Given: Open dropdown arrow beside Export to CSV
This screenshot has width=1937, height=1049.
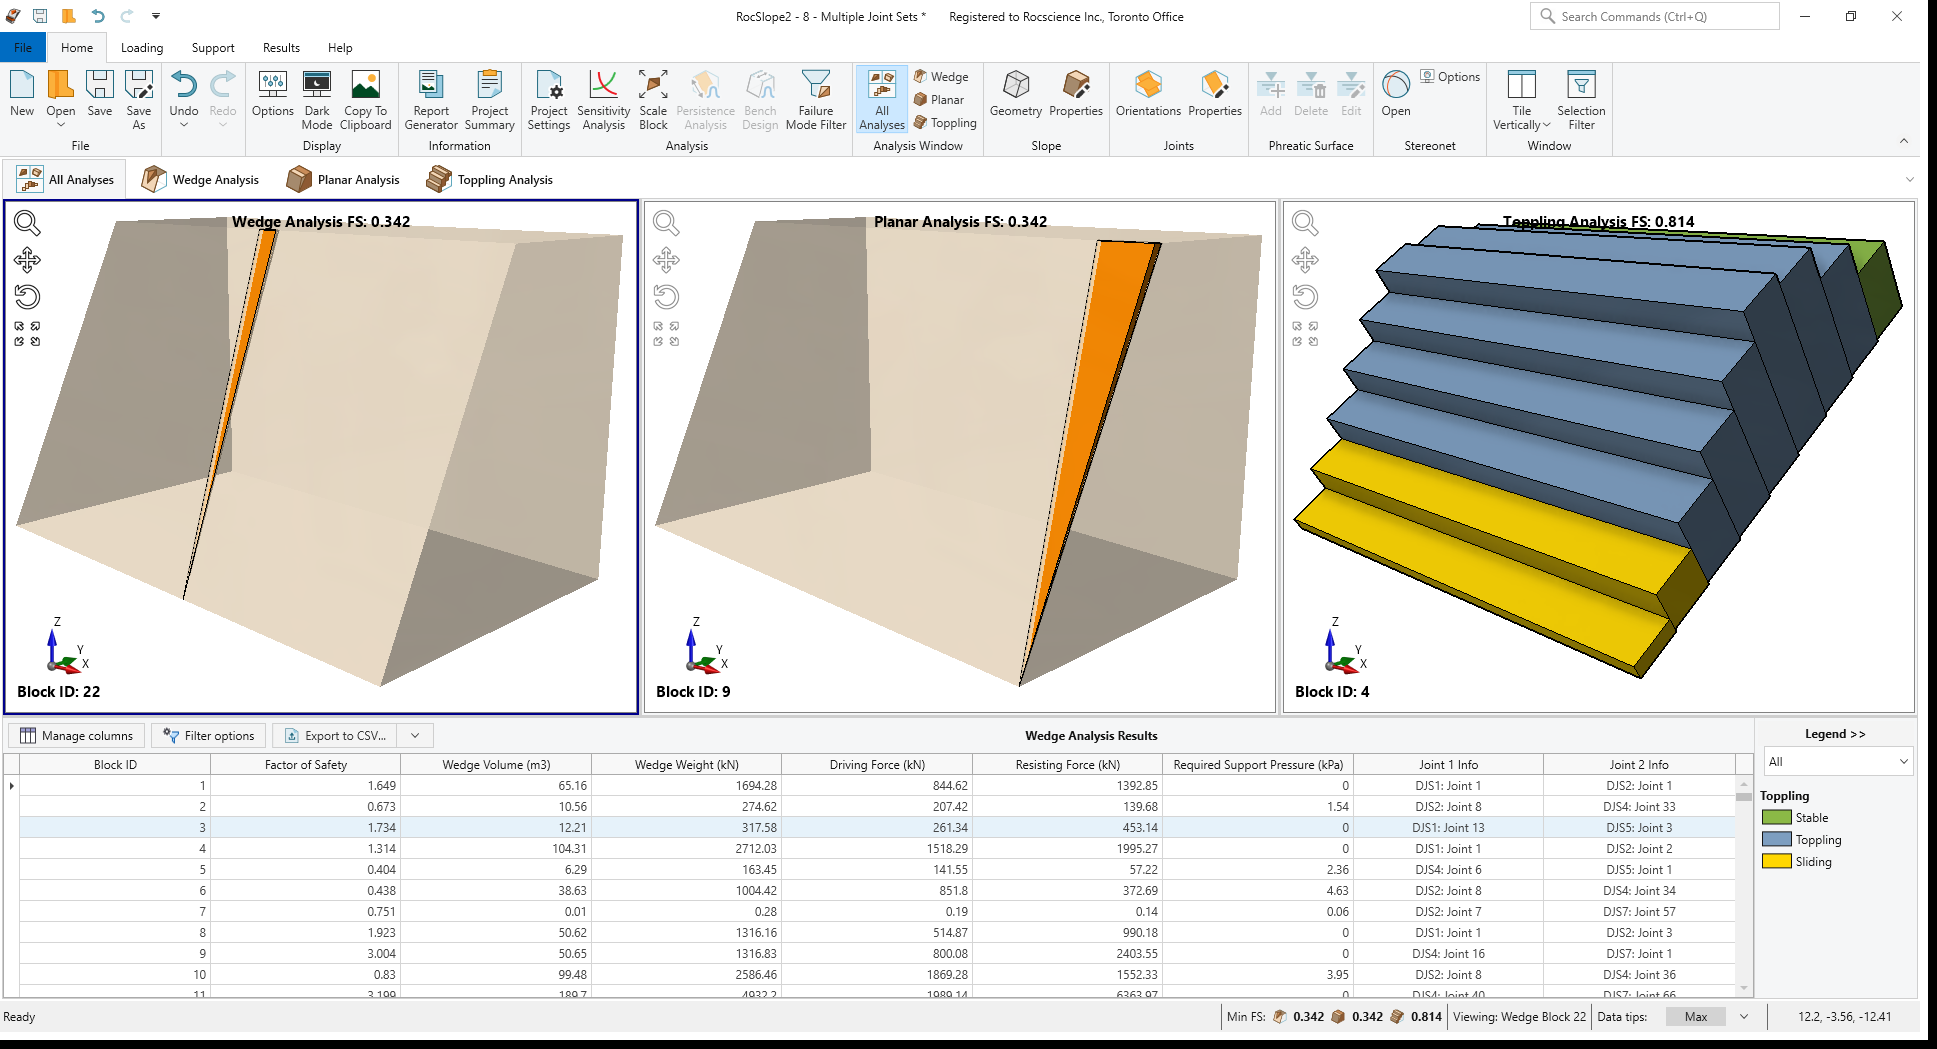Looking at the screenshot, I should click(x=415, y=736).
